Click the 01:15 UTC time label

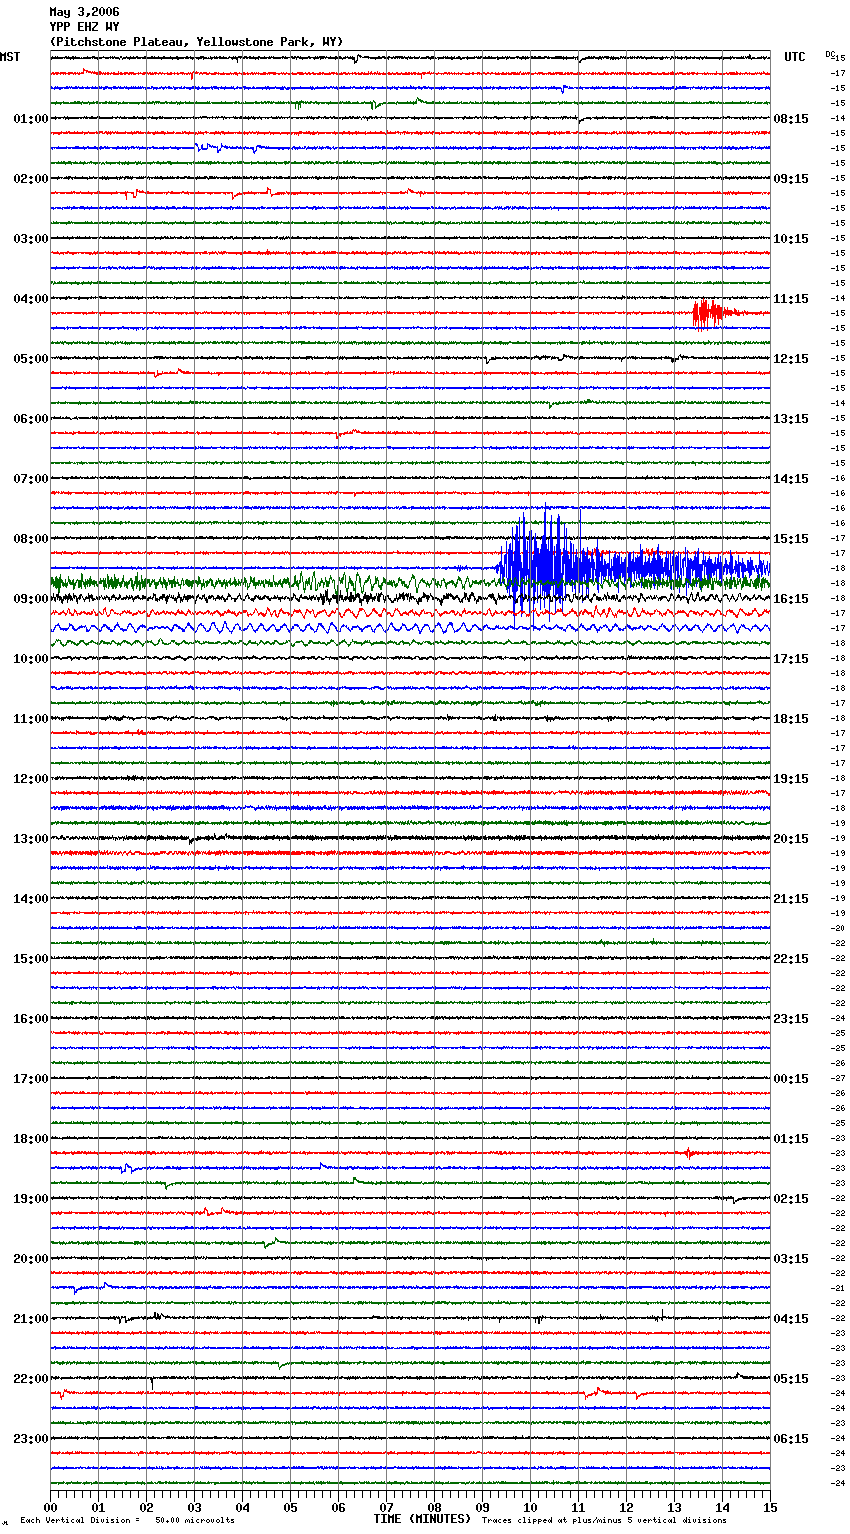coord(791,1139)
